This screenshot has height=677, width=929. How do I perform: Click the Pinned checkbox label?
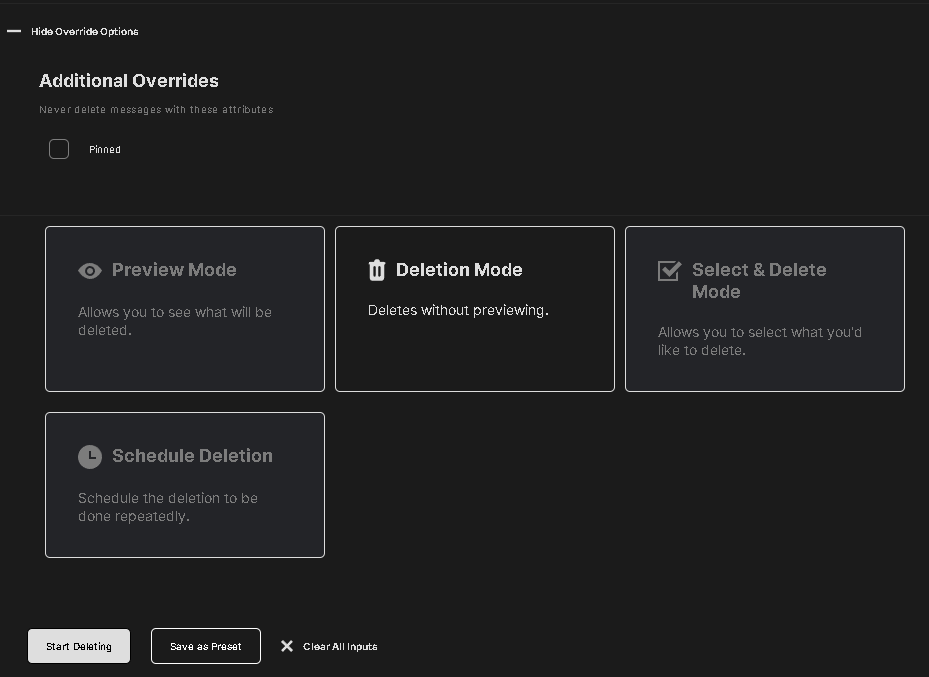(x=105, y=150)
